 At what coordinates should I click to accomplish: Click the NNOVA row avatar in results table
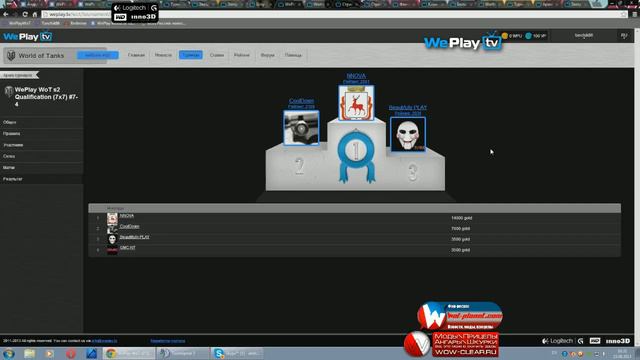coord(112,218)
